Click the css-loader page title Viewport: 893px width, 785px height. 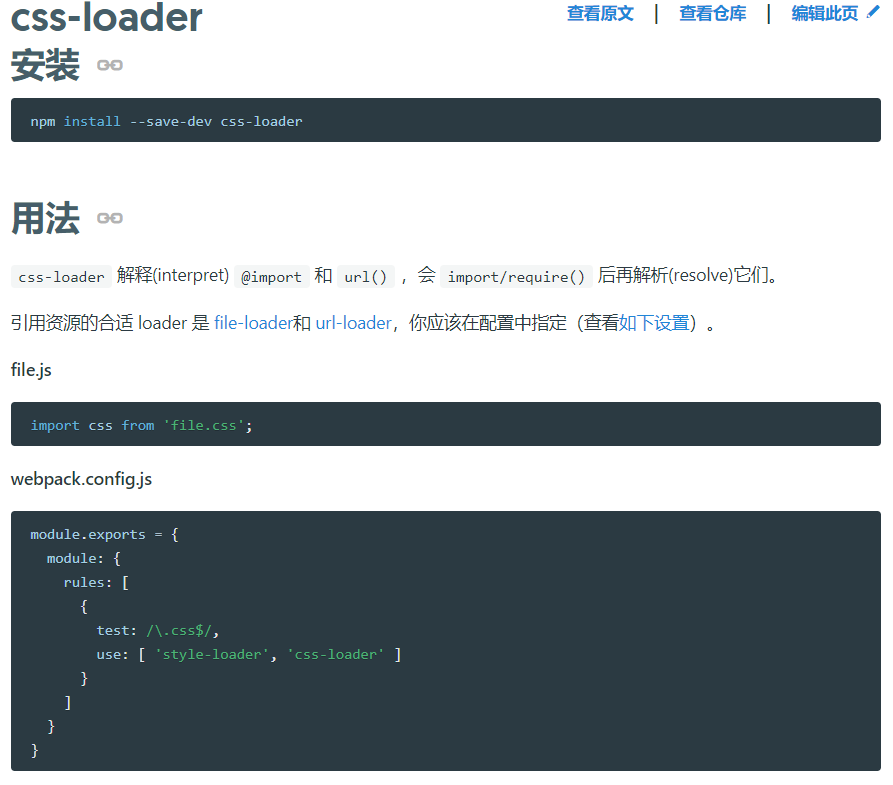tap(107, 18)
